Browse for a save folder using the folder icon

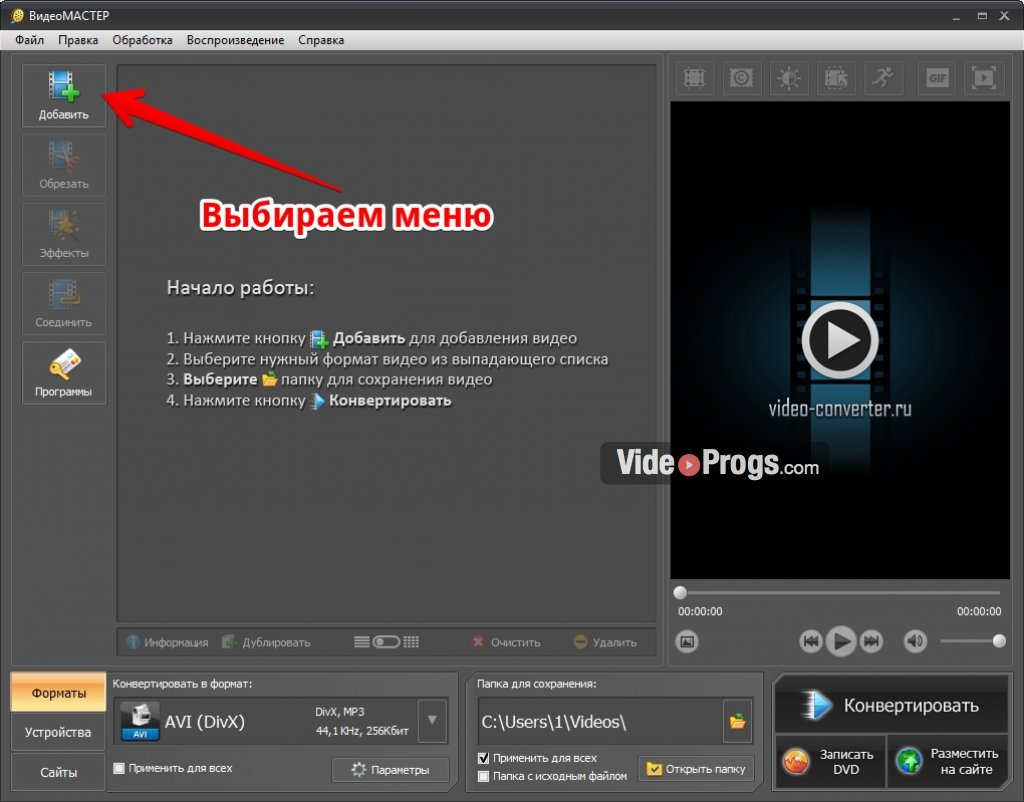pyautogui.click(x=737, y=722)
